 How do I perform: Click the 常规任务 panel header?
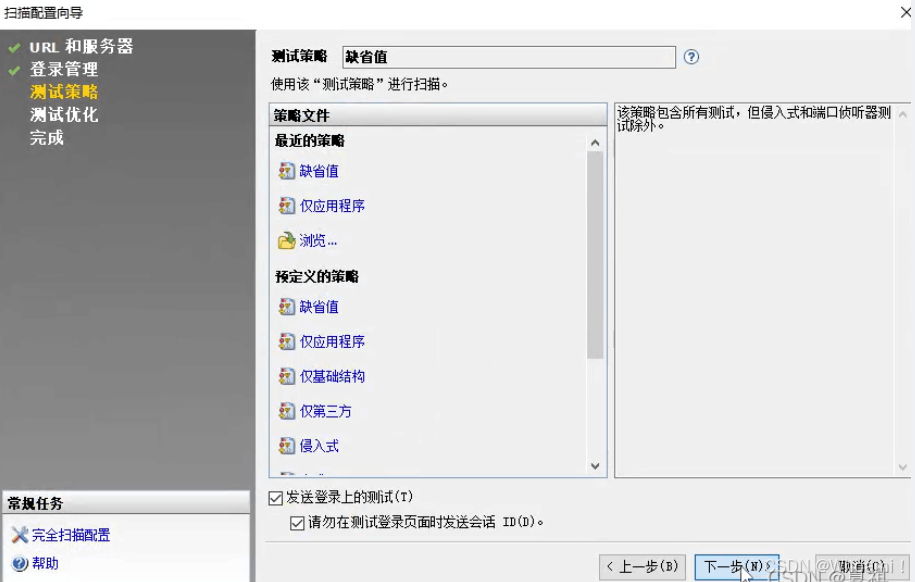126,503
